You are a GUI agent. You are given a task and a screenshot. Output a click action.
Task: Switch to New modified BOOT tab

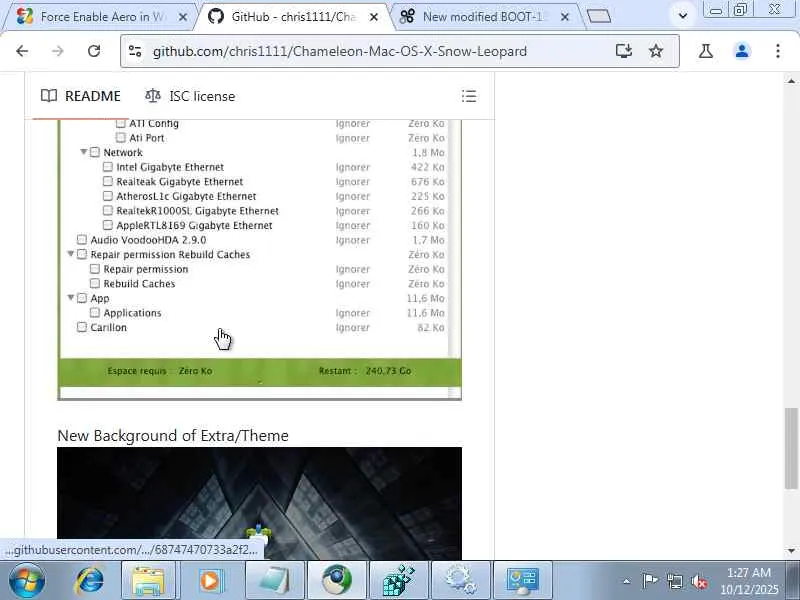pyautogui.click(x=485, y=17)
